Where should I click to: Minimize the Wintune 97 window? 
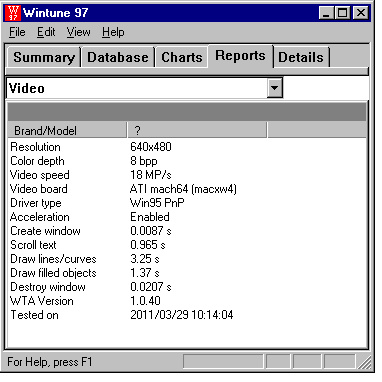coord(327,13)
